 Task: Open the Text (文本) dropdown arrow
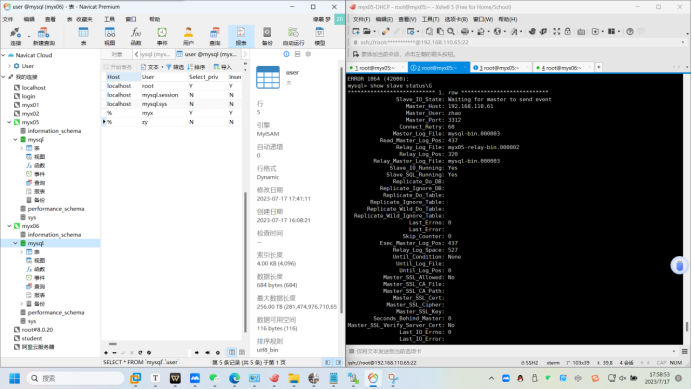pos(162,67)
